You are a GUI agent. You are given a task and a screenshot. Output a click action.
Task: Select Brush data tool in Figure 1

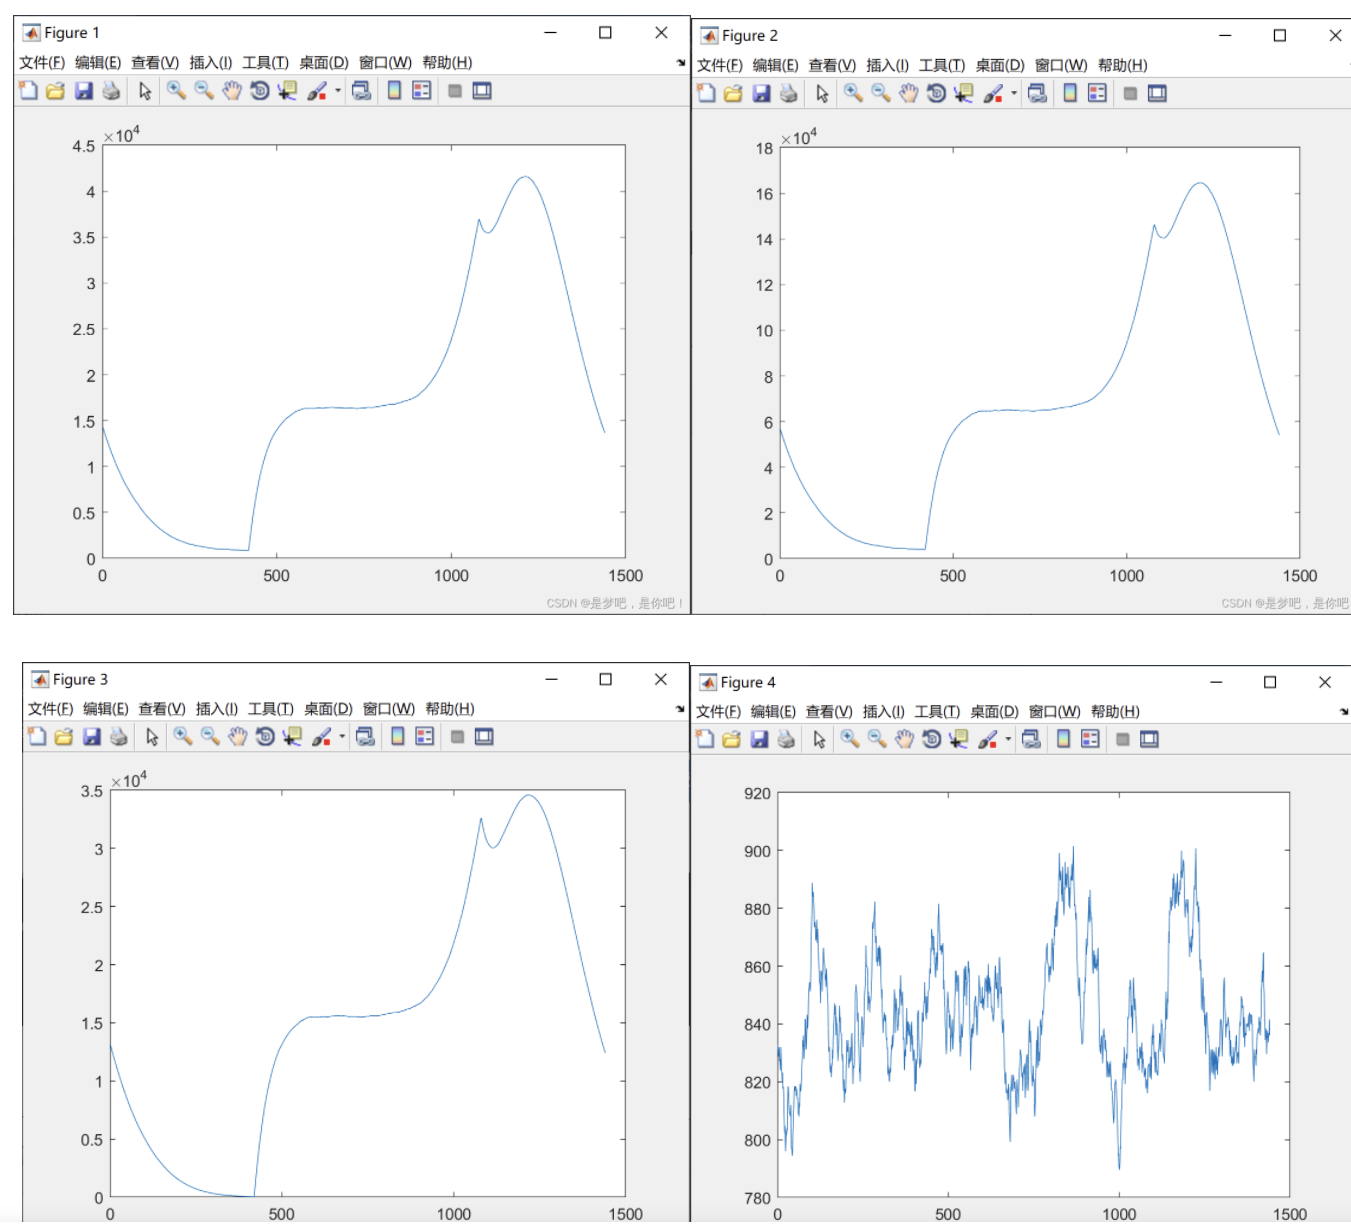coord(317,91)
